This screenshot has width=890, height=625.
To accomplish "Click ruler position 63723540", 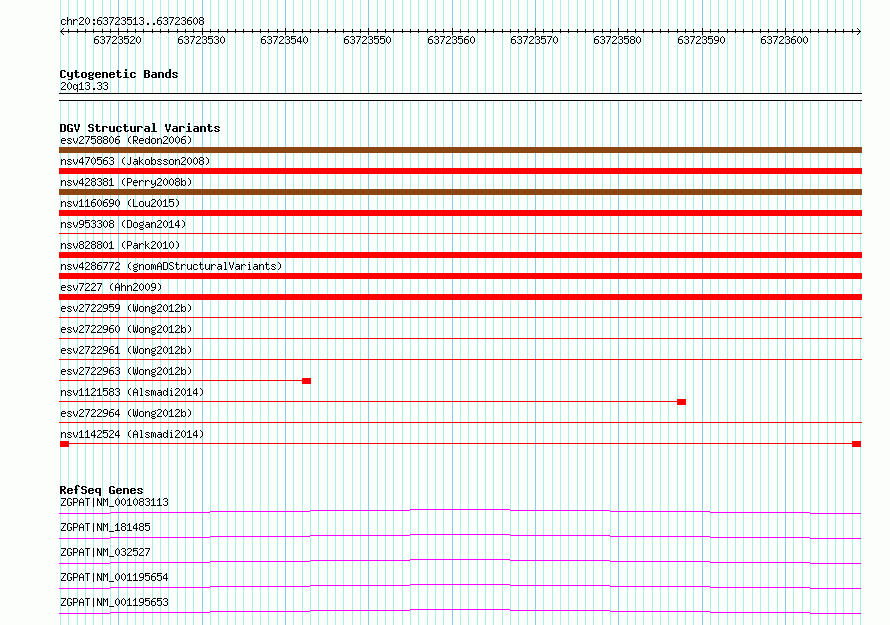I will click(284, 40).
